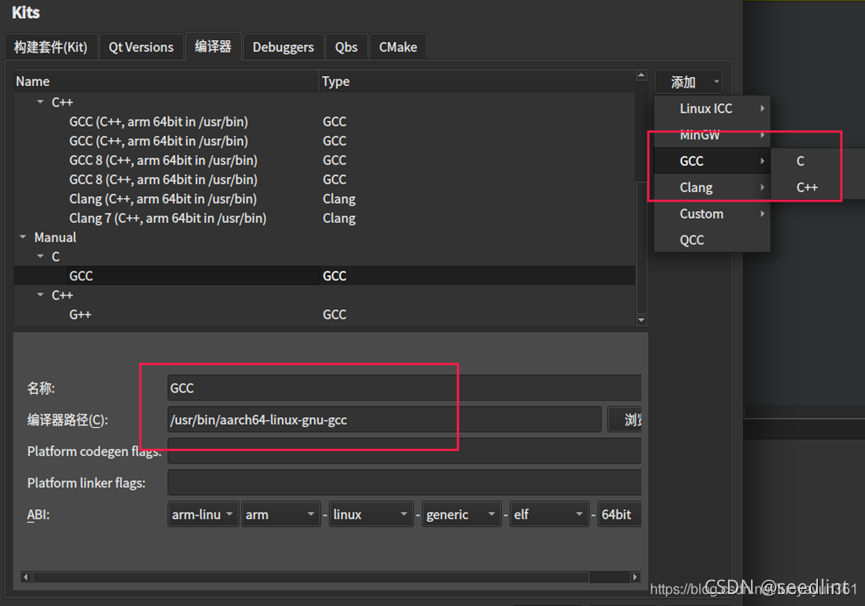The image size is (865, 606).
Task: Select first GCC (C++, arm 64bit) row
Action: pyautogui.click(x=324, y=121)
